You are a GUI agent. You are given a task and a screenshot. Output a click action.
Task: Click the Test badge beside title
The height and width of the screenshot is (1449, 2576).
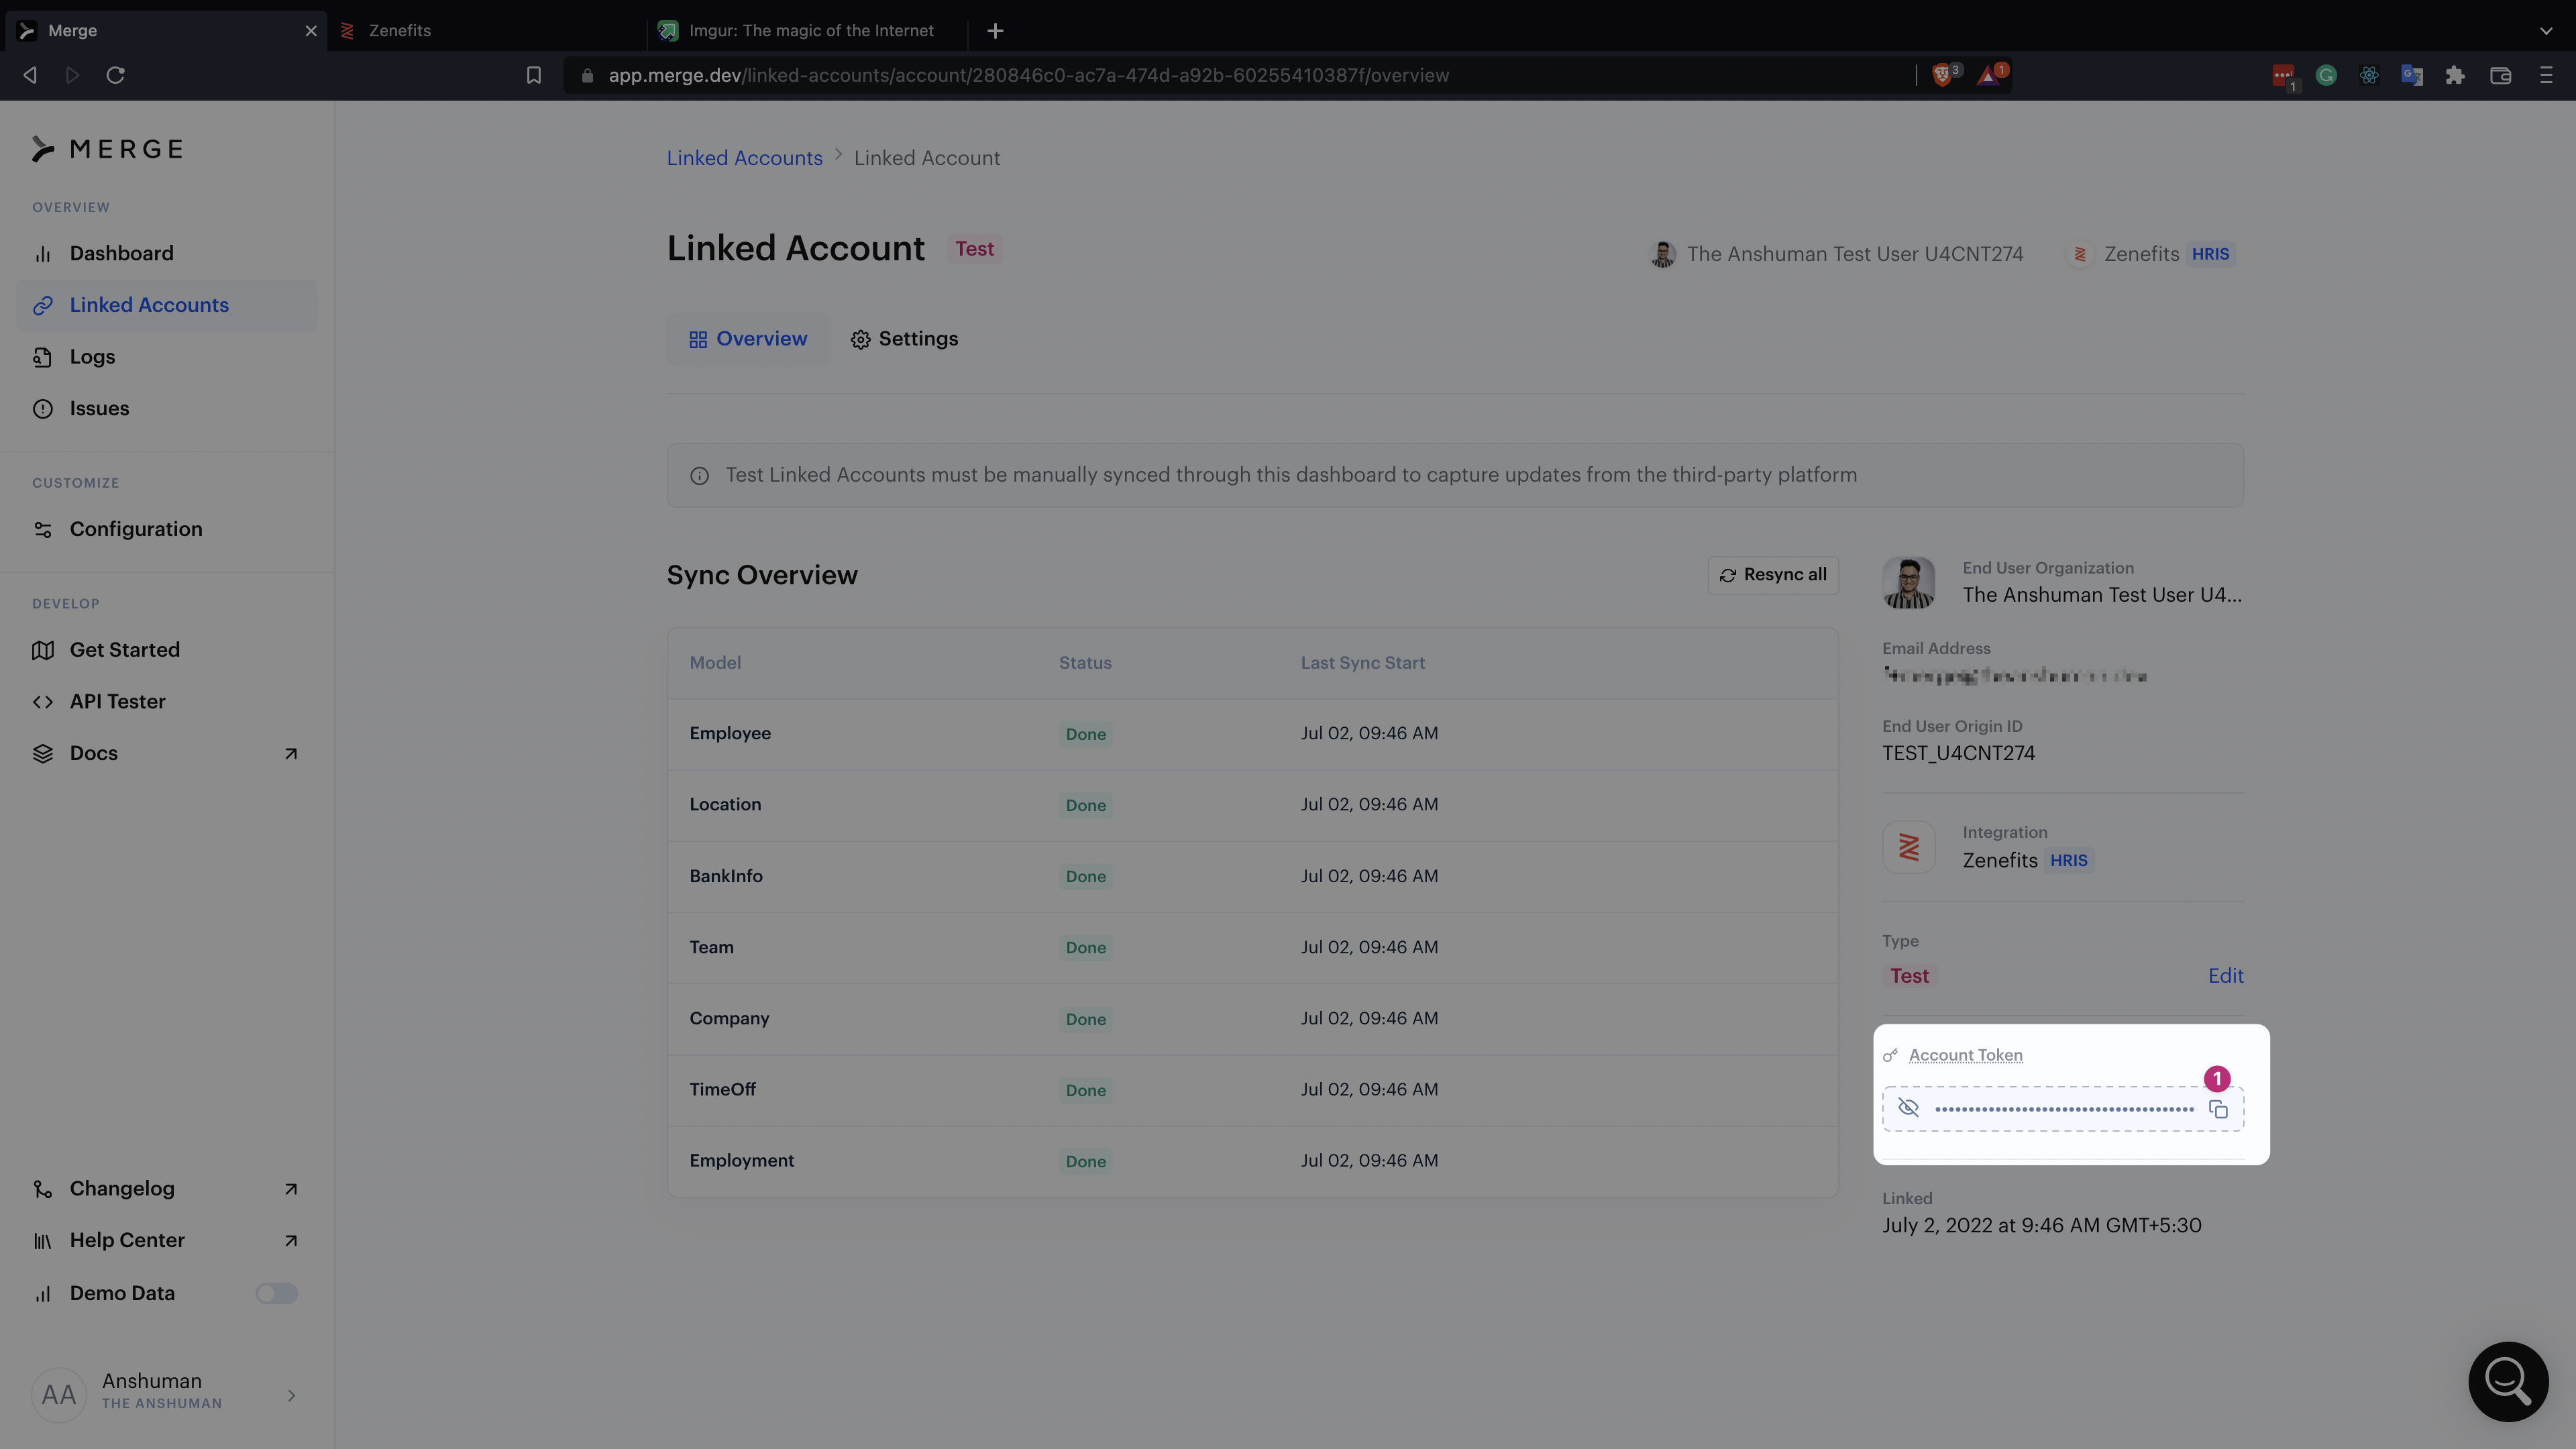coord(974,249)
